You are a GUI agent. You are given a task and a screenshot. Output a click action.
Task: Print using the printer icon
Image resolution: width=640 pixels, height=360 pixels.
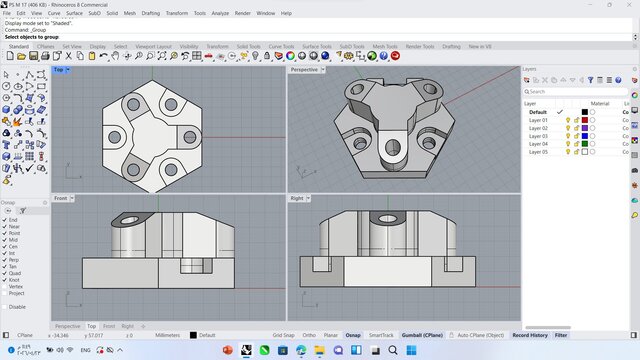(x=45, y=56)
